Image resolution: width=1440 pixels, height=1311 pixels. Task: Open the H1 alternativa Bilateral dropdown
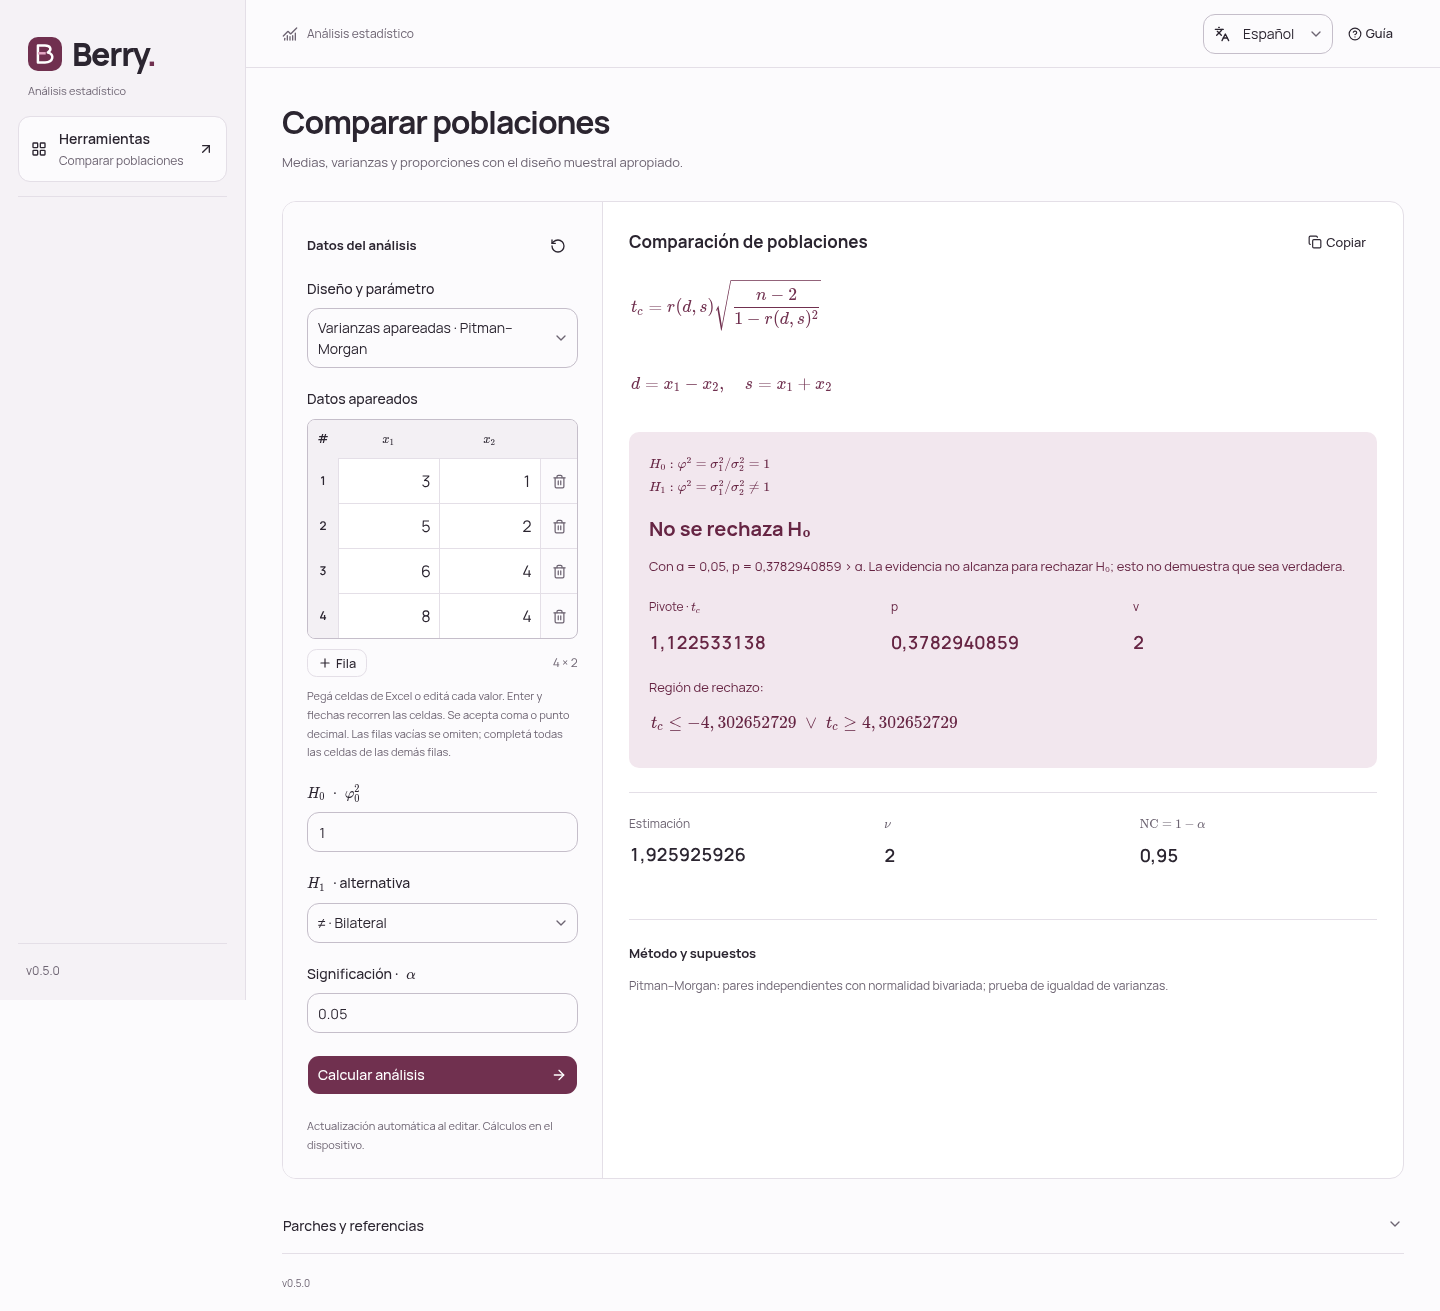click(x=442, y=923)
